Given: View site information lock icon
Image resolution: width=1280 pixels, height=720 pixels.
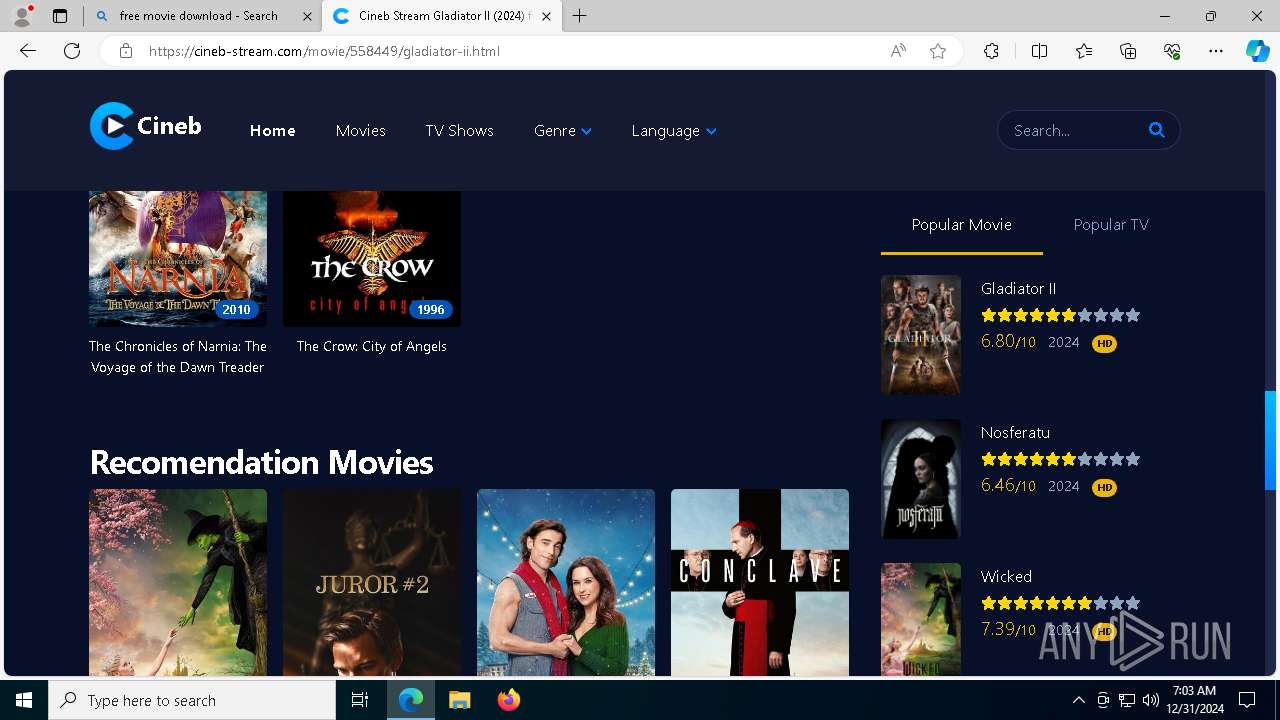Looking at the screenshot, I should pyautogui.click(x=126, y=51).
